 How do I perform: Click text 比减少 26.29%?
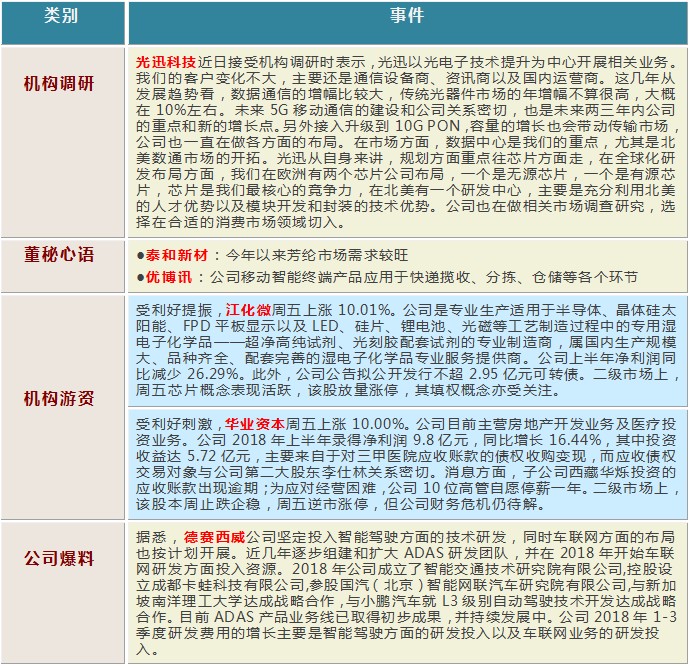click(187, 374)
